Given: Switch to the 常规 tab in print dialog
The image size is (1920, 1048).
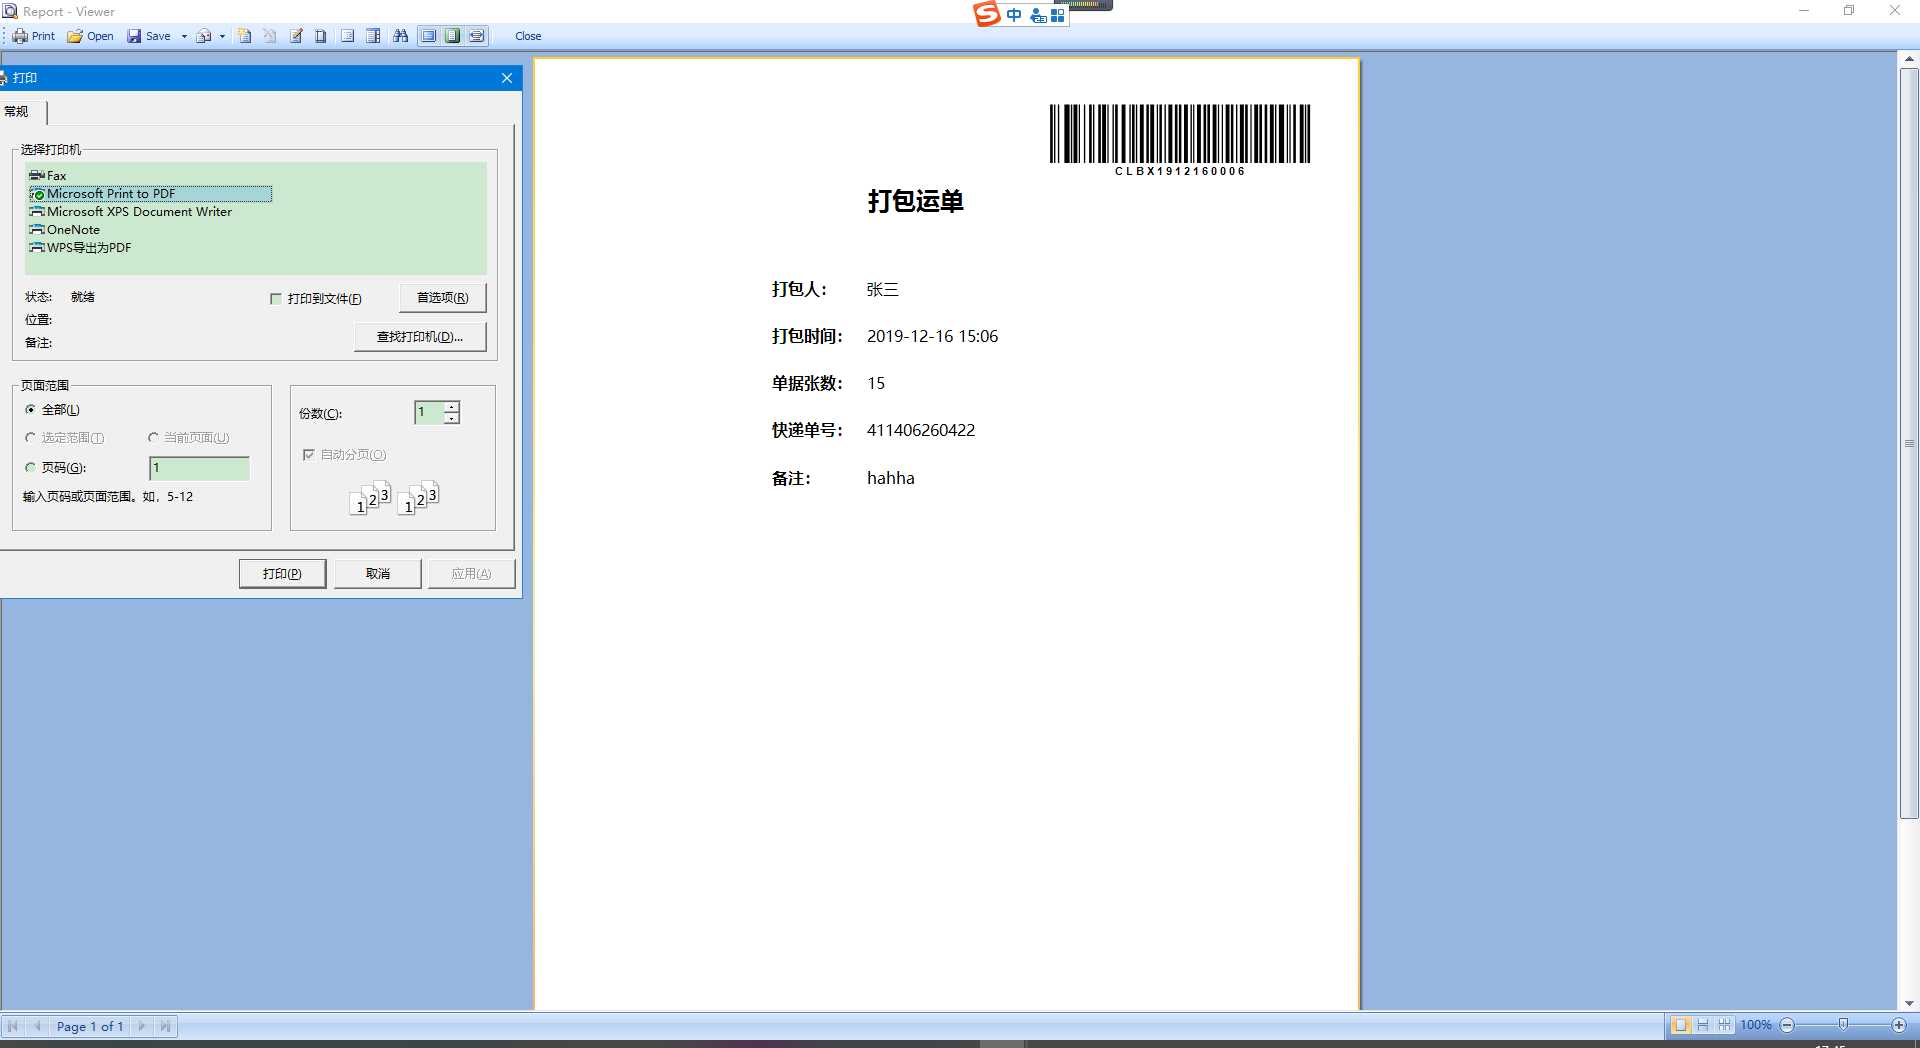Looking at the screenshot, I should click(x=16, y=112).
